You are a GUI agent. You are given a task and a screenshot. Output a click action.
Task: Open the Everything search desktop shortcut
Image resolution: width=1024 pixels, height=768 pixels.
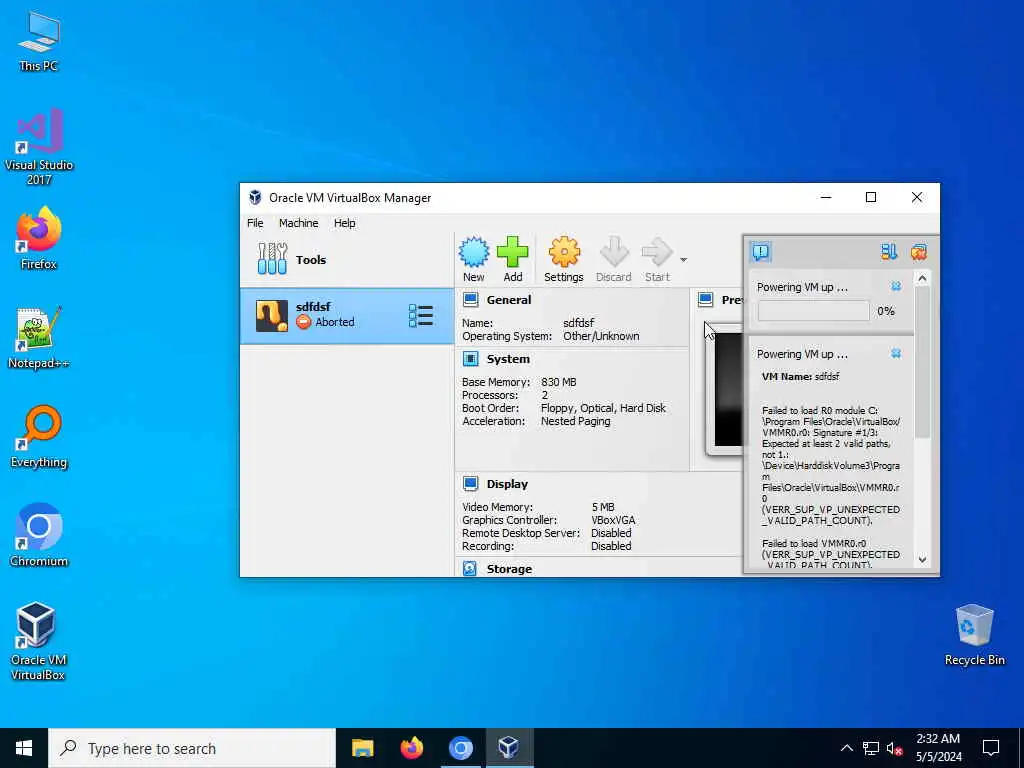click(x=39, y=437)
